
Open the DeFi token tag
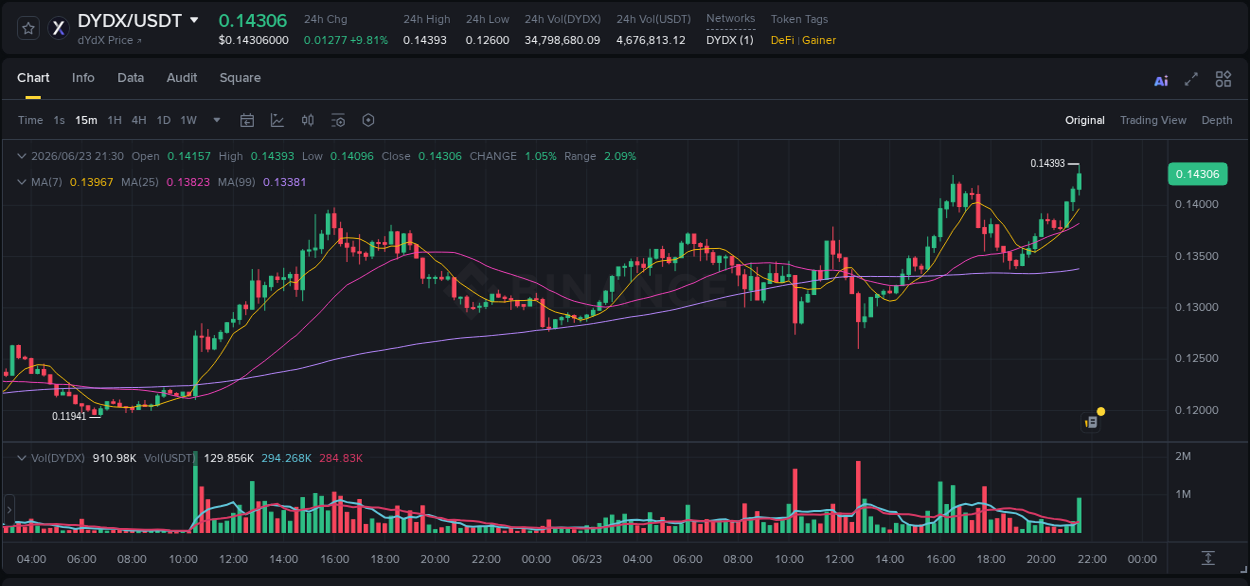[783, 40]
